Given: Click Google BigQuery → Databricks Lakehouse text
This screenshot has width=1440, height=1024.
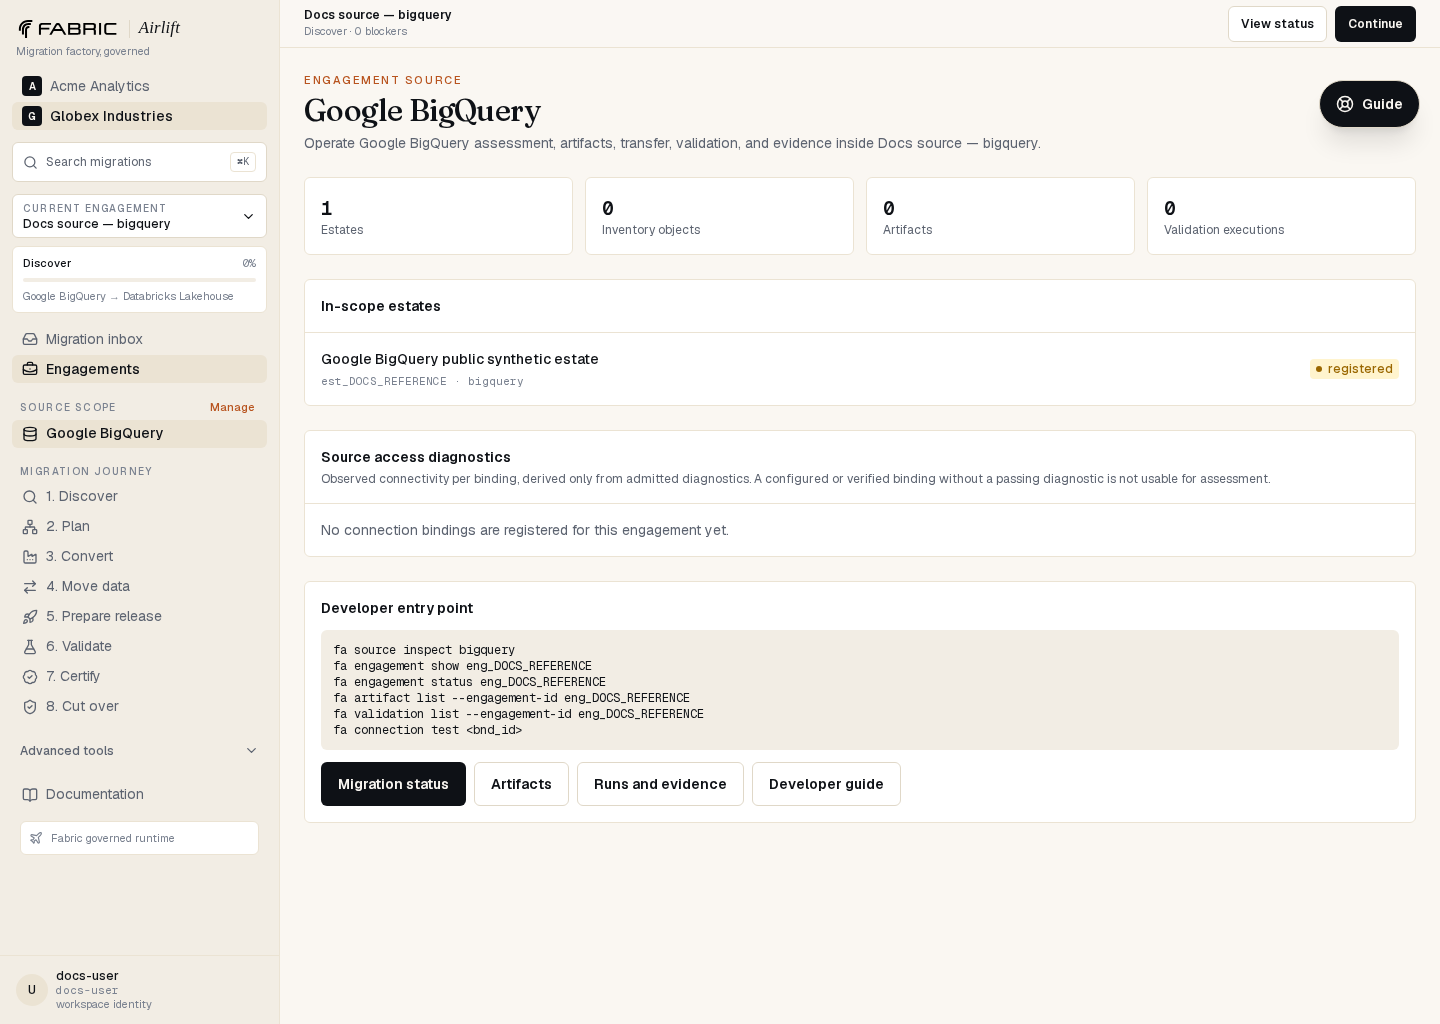Looking at the screenshot, I should pos(128,297).
